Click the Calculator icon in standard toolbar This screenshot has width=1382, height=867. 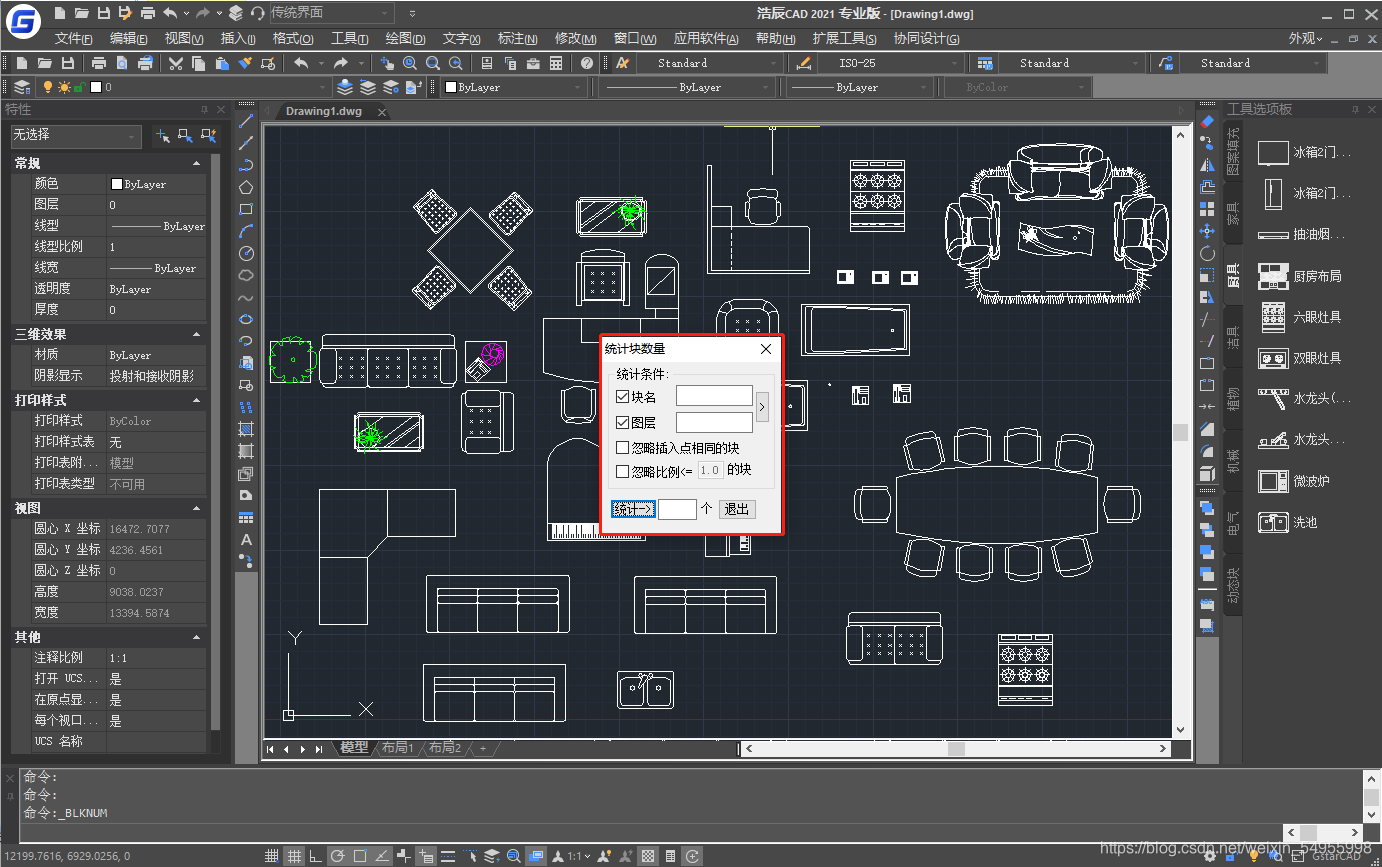pyautogui.click(x=556, y=63)
